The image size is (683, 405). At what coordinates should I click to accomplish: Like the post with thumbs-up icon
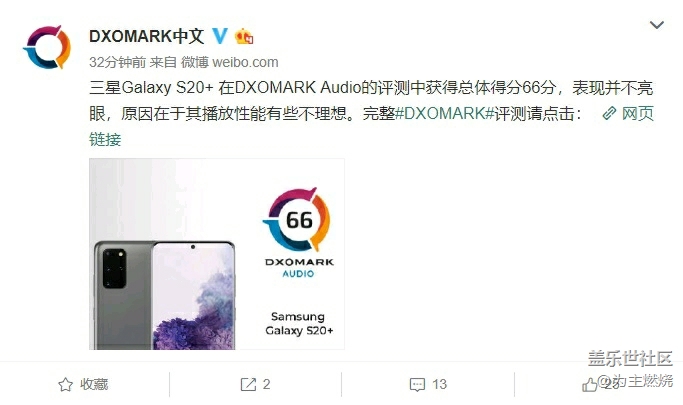(x=590, y=385)
